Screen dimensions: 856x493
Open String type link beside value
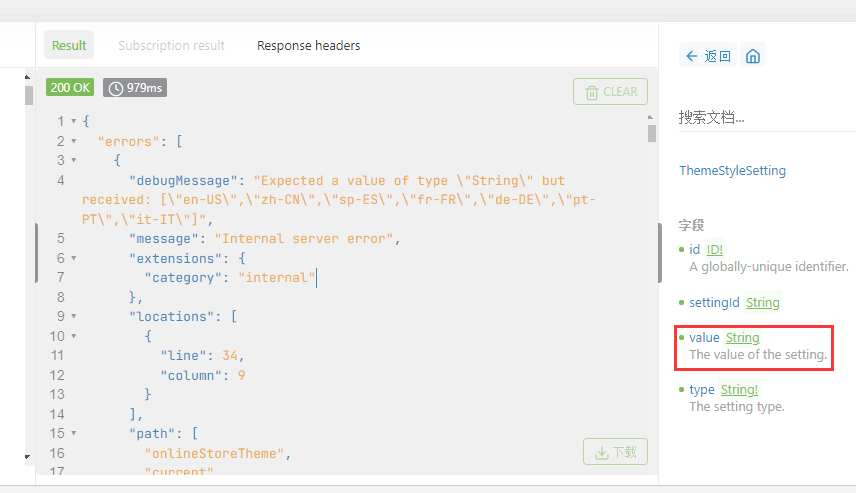[742, 338]
